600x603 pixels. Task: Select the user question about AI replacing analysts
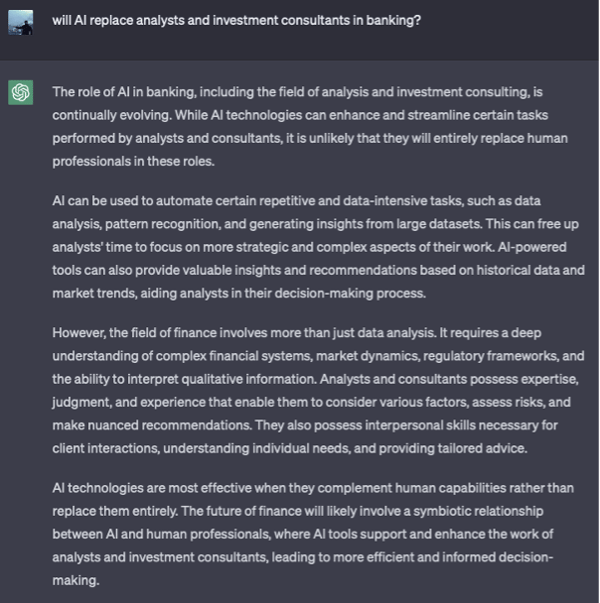[x=237, y=20]
